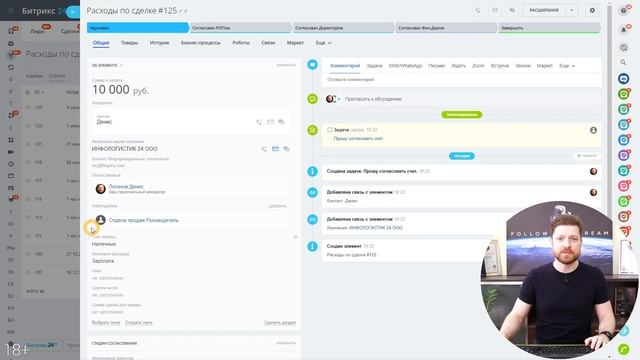Click the Отдела продаж Руководитель observer icon

[101, 220]
